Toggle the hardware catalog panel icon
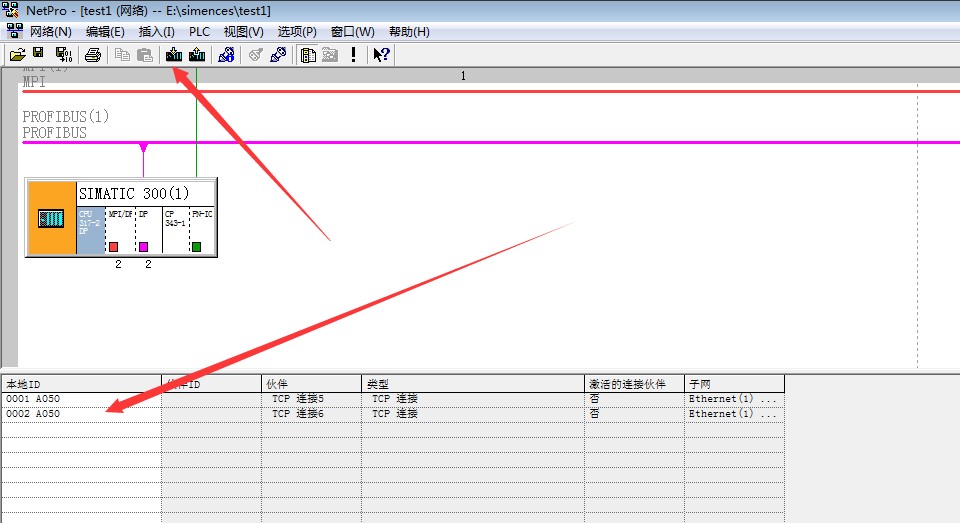Screen dimensions: 960x523 [308, 54]
